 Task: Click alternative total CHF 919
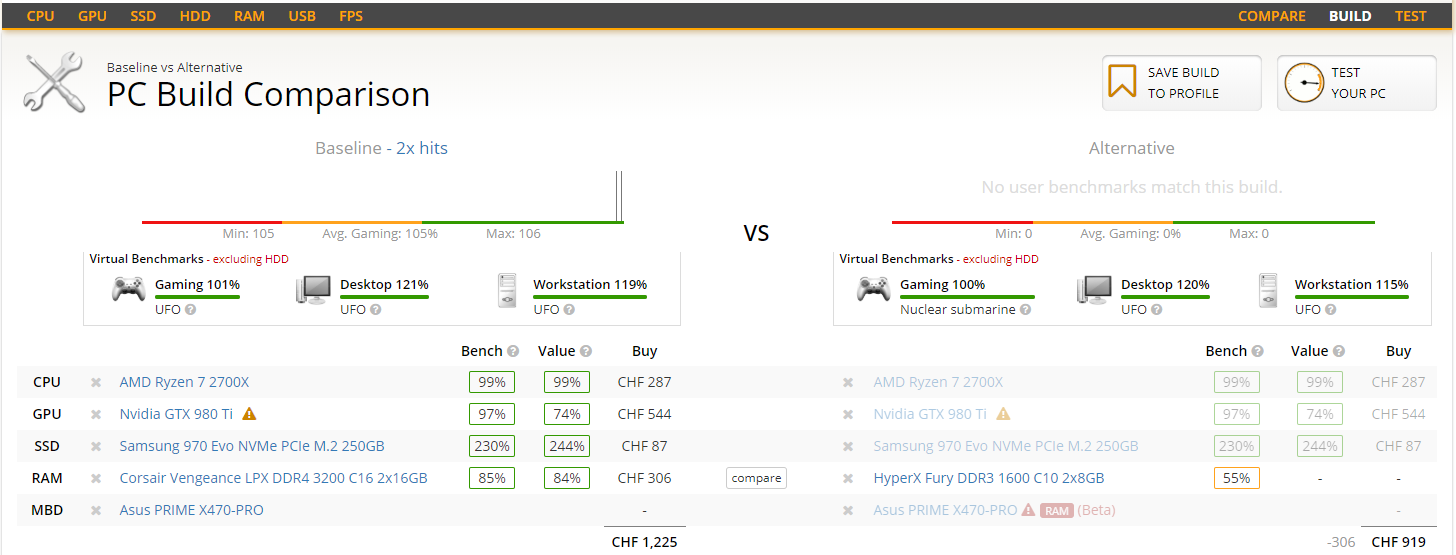point(1398,542)
